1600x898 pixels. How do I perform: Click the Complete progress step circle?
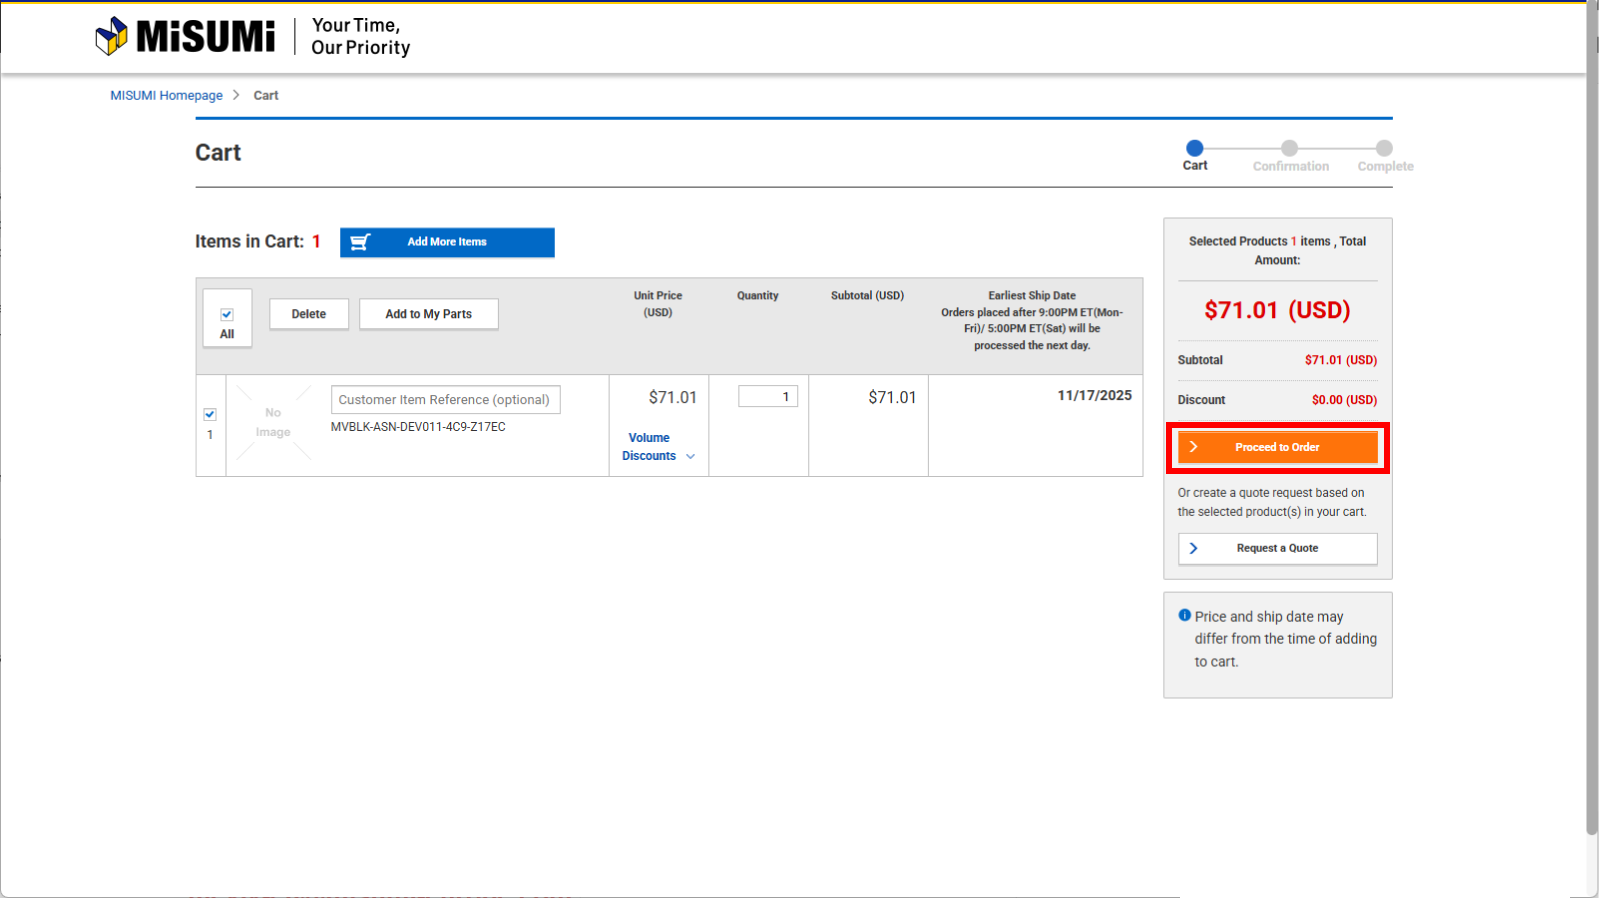point(1384,148)
